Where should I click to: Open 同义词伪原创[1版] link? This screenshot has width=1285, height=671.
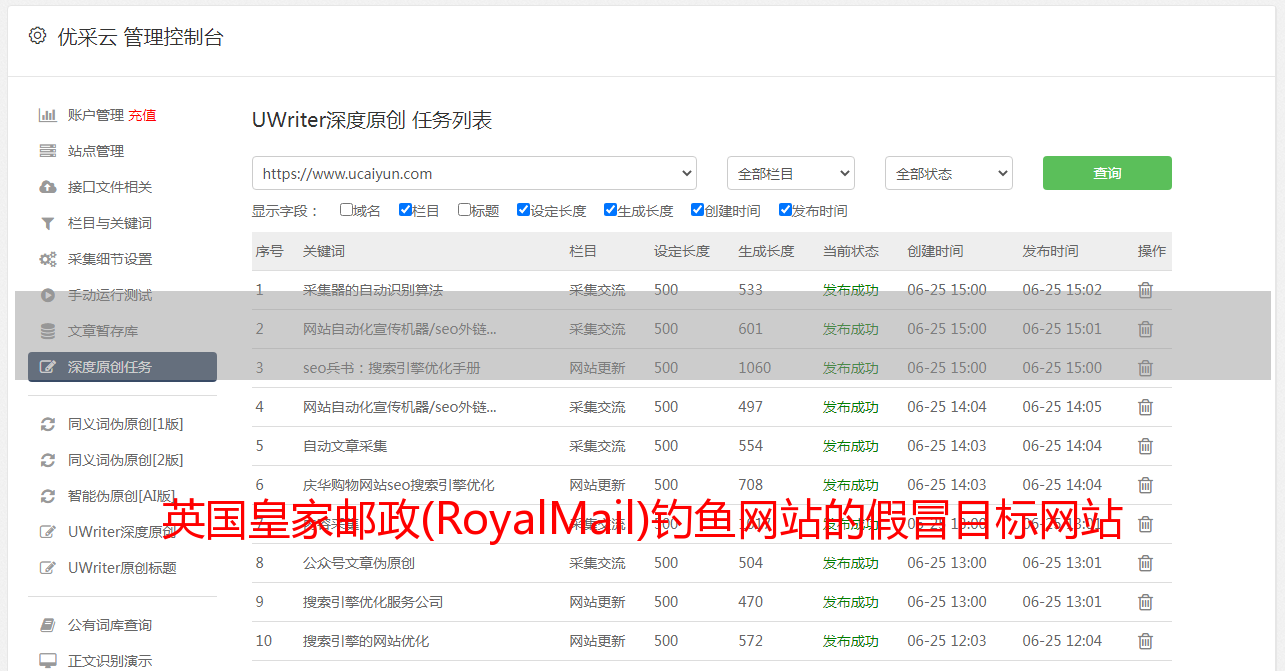coord(126,424)
